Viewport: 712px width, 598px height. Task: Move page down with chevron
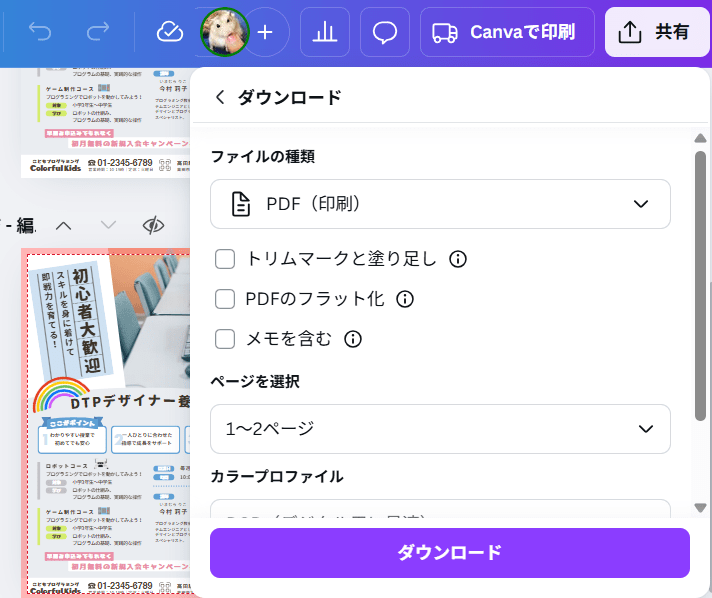point(108,225)
